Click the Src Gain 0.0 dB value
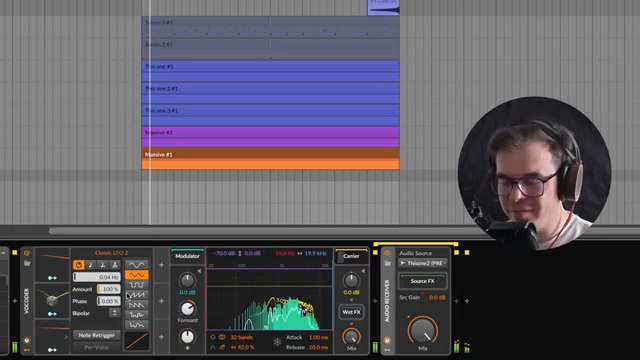640x360 pixels. pyautogui.click(x=437, y=297)
